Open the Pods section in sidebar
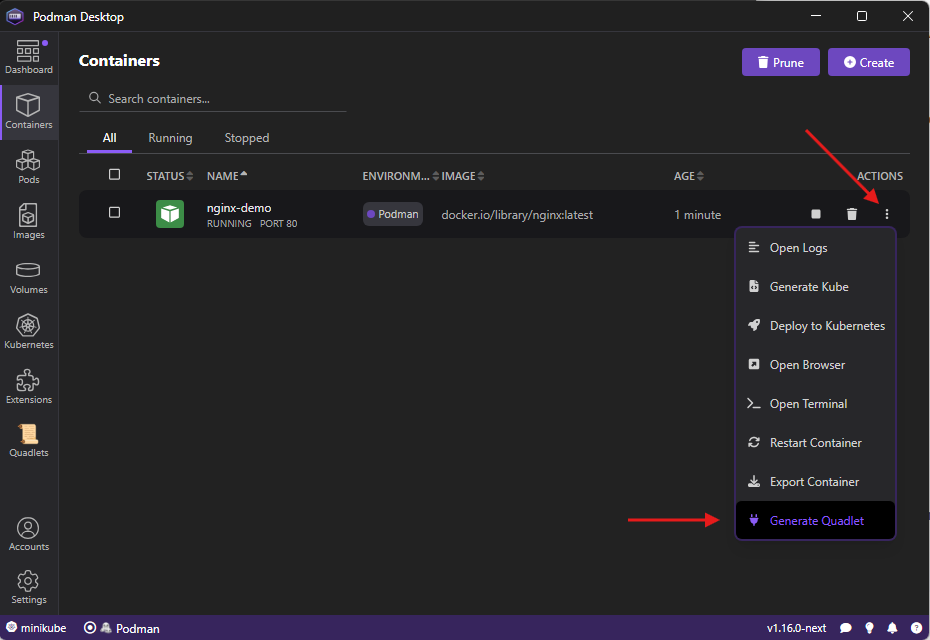The height and width of the screenshot is (640, 930). [29, 167]
